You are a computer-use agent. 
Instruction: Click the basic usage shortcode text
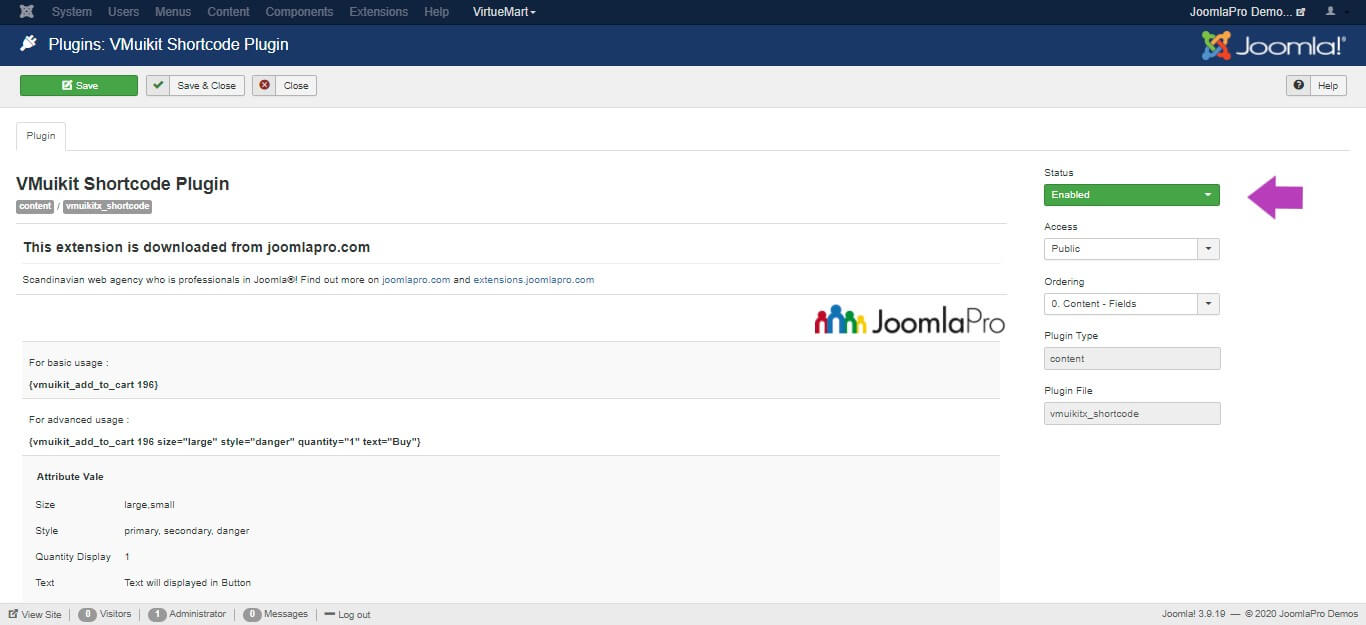pyautogui.click(x=94, y=384)
